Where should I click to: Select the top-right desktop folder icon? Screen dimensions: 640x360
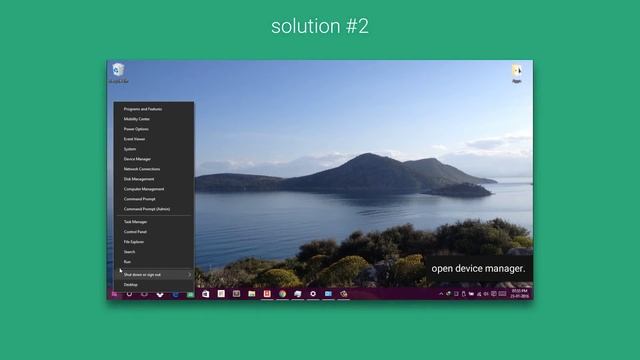(x=517, y=73)
